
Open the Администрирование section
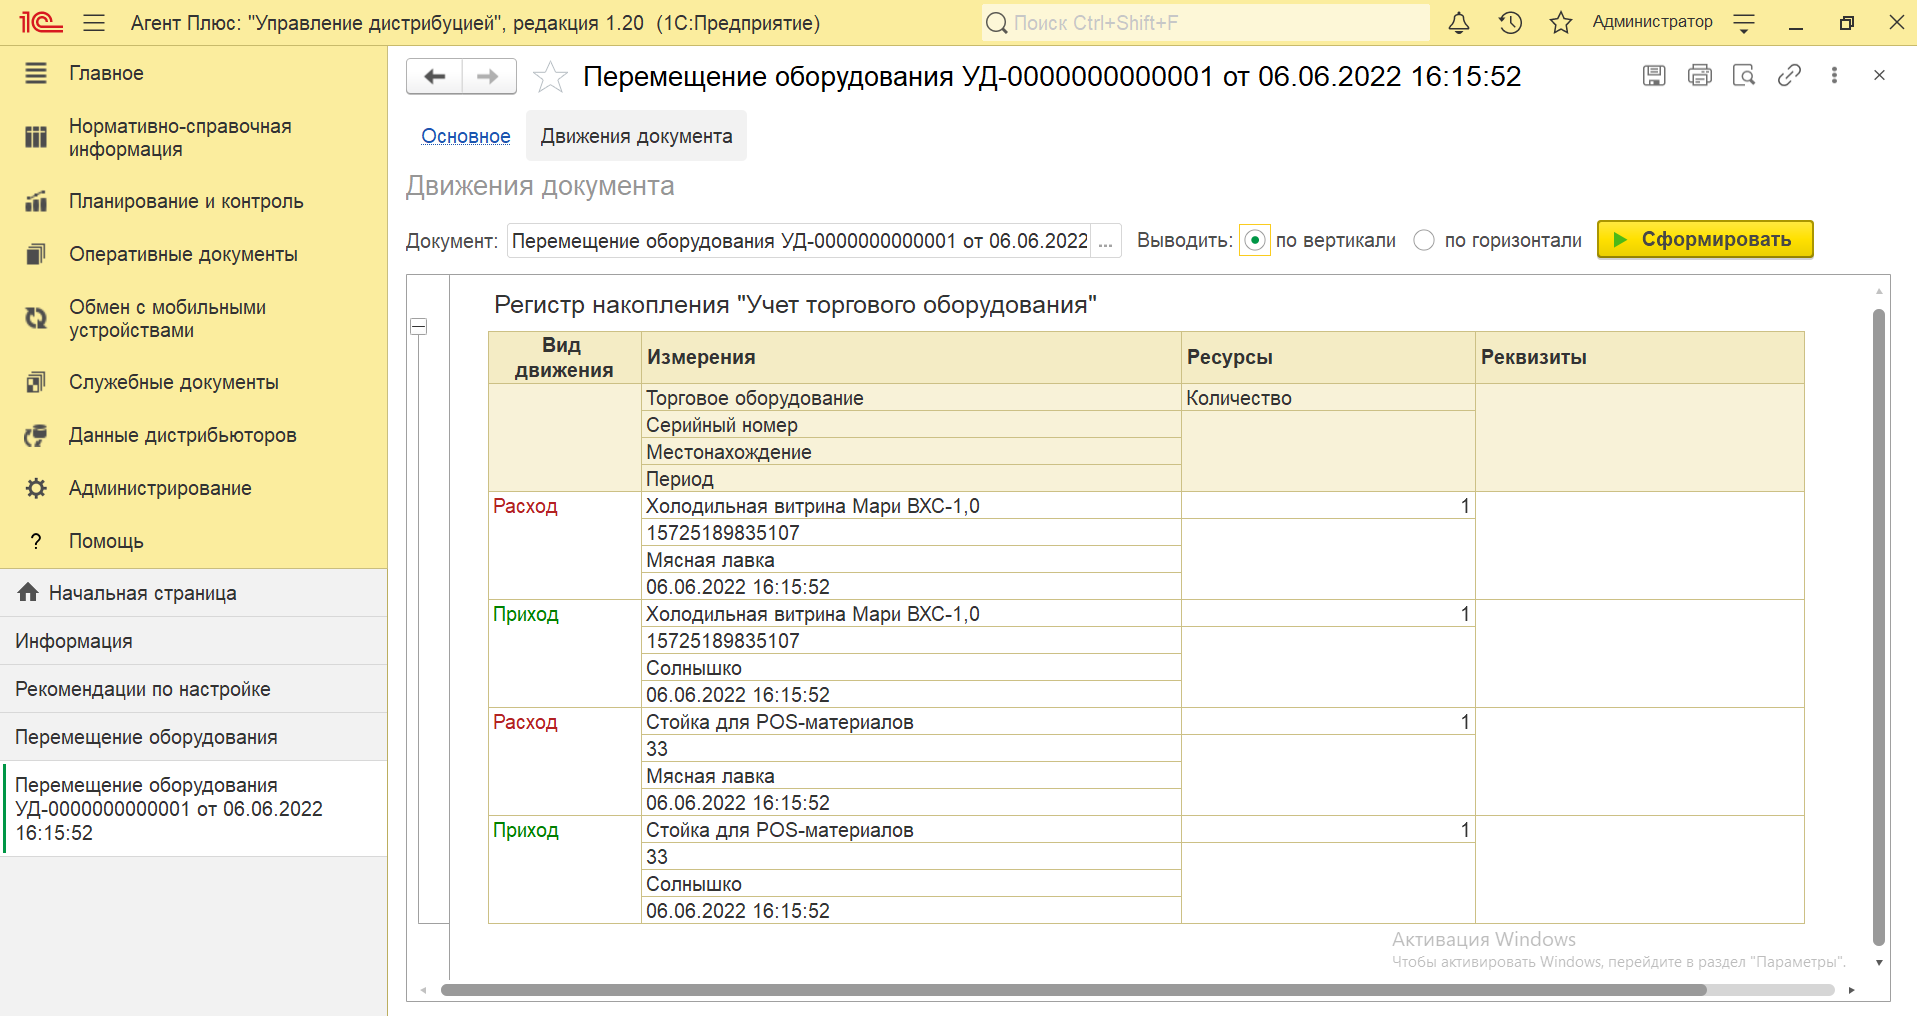160,488
